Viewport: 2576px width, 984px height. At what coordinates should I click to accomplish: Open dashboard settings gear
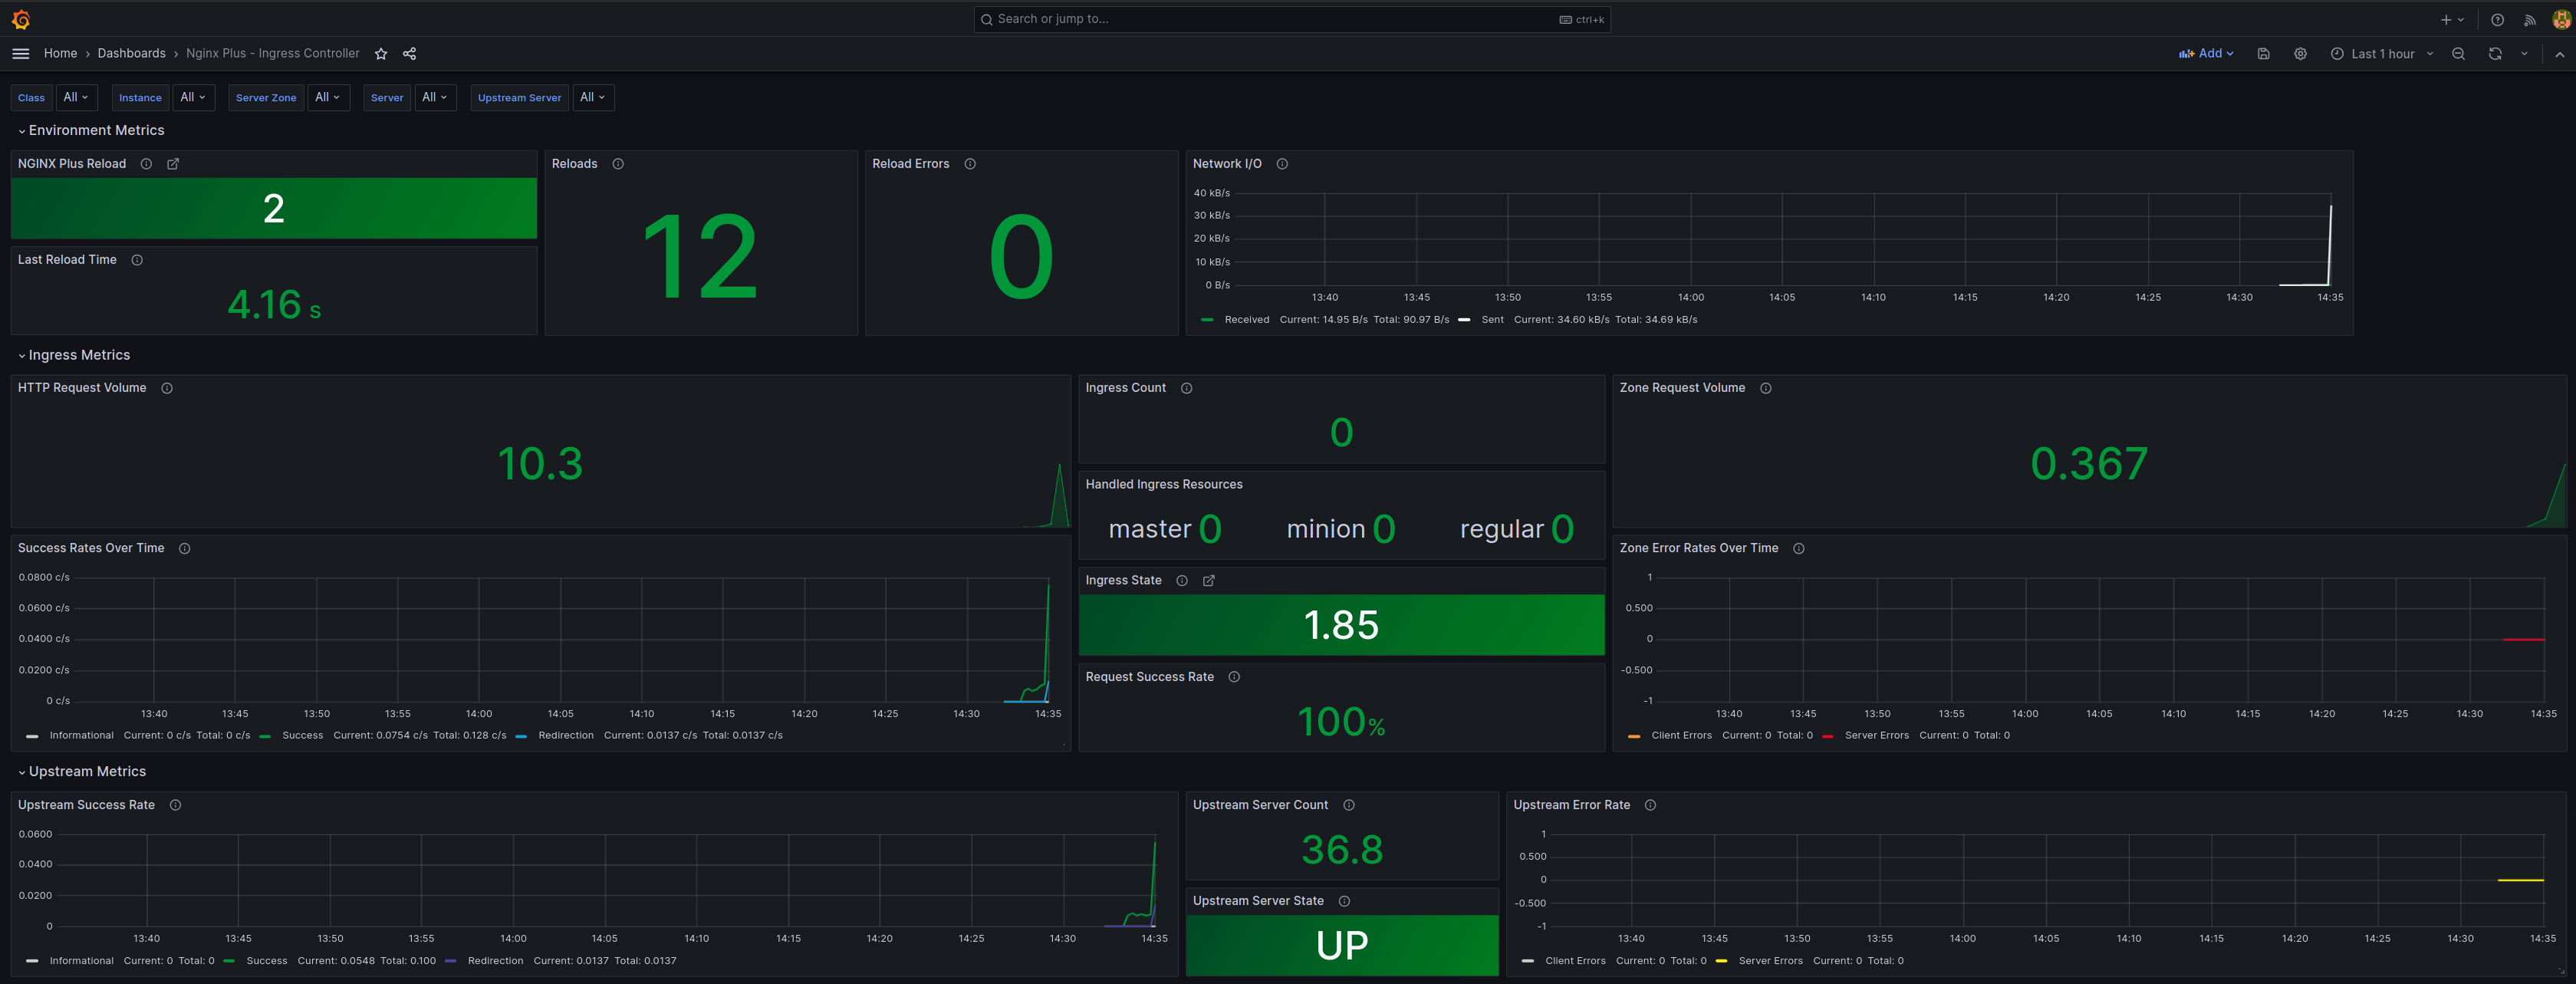[x=2300, y=54]
